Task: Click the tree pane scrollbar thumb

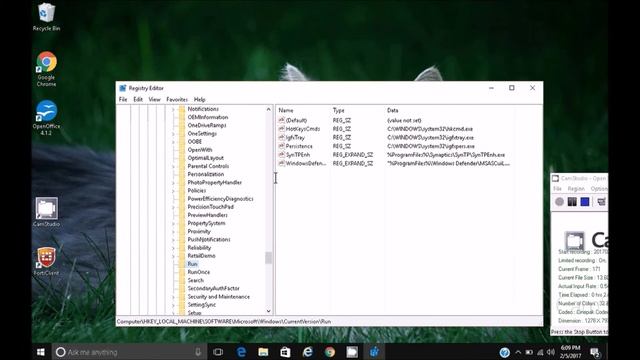Action: (269, 258)
